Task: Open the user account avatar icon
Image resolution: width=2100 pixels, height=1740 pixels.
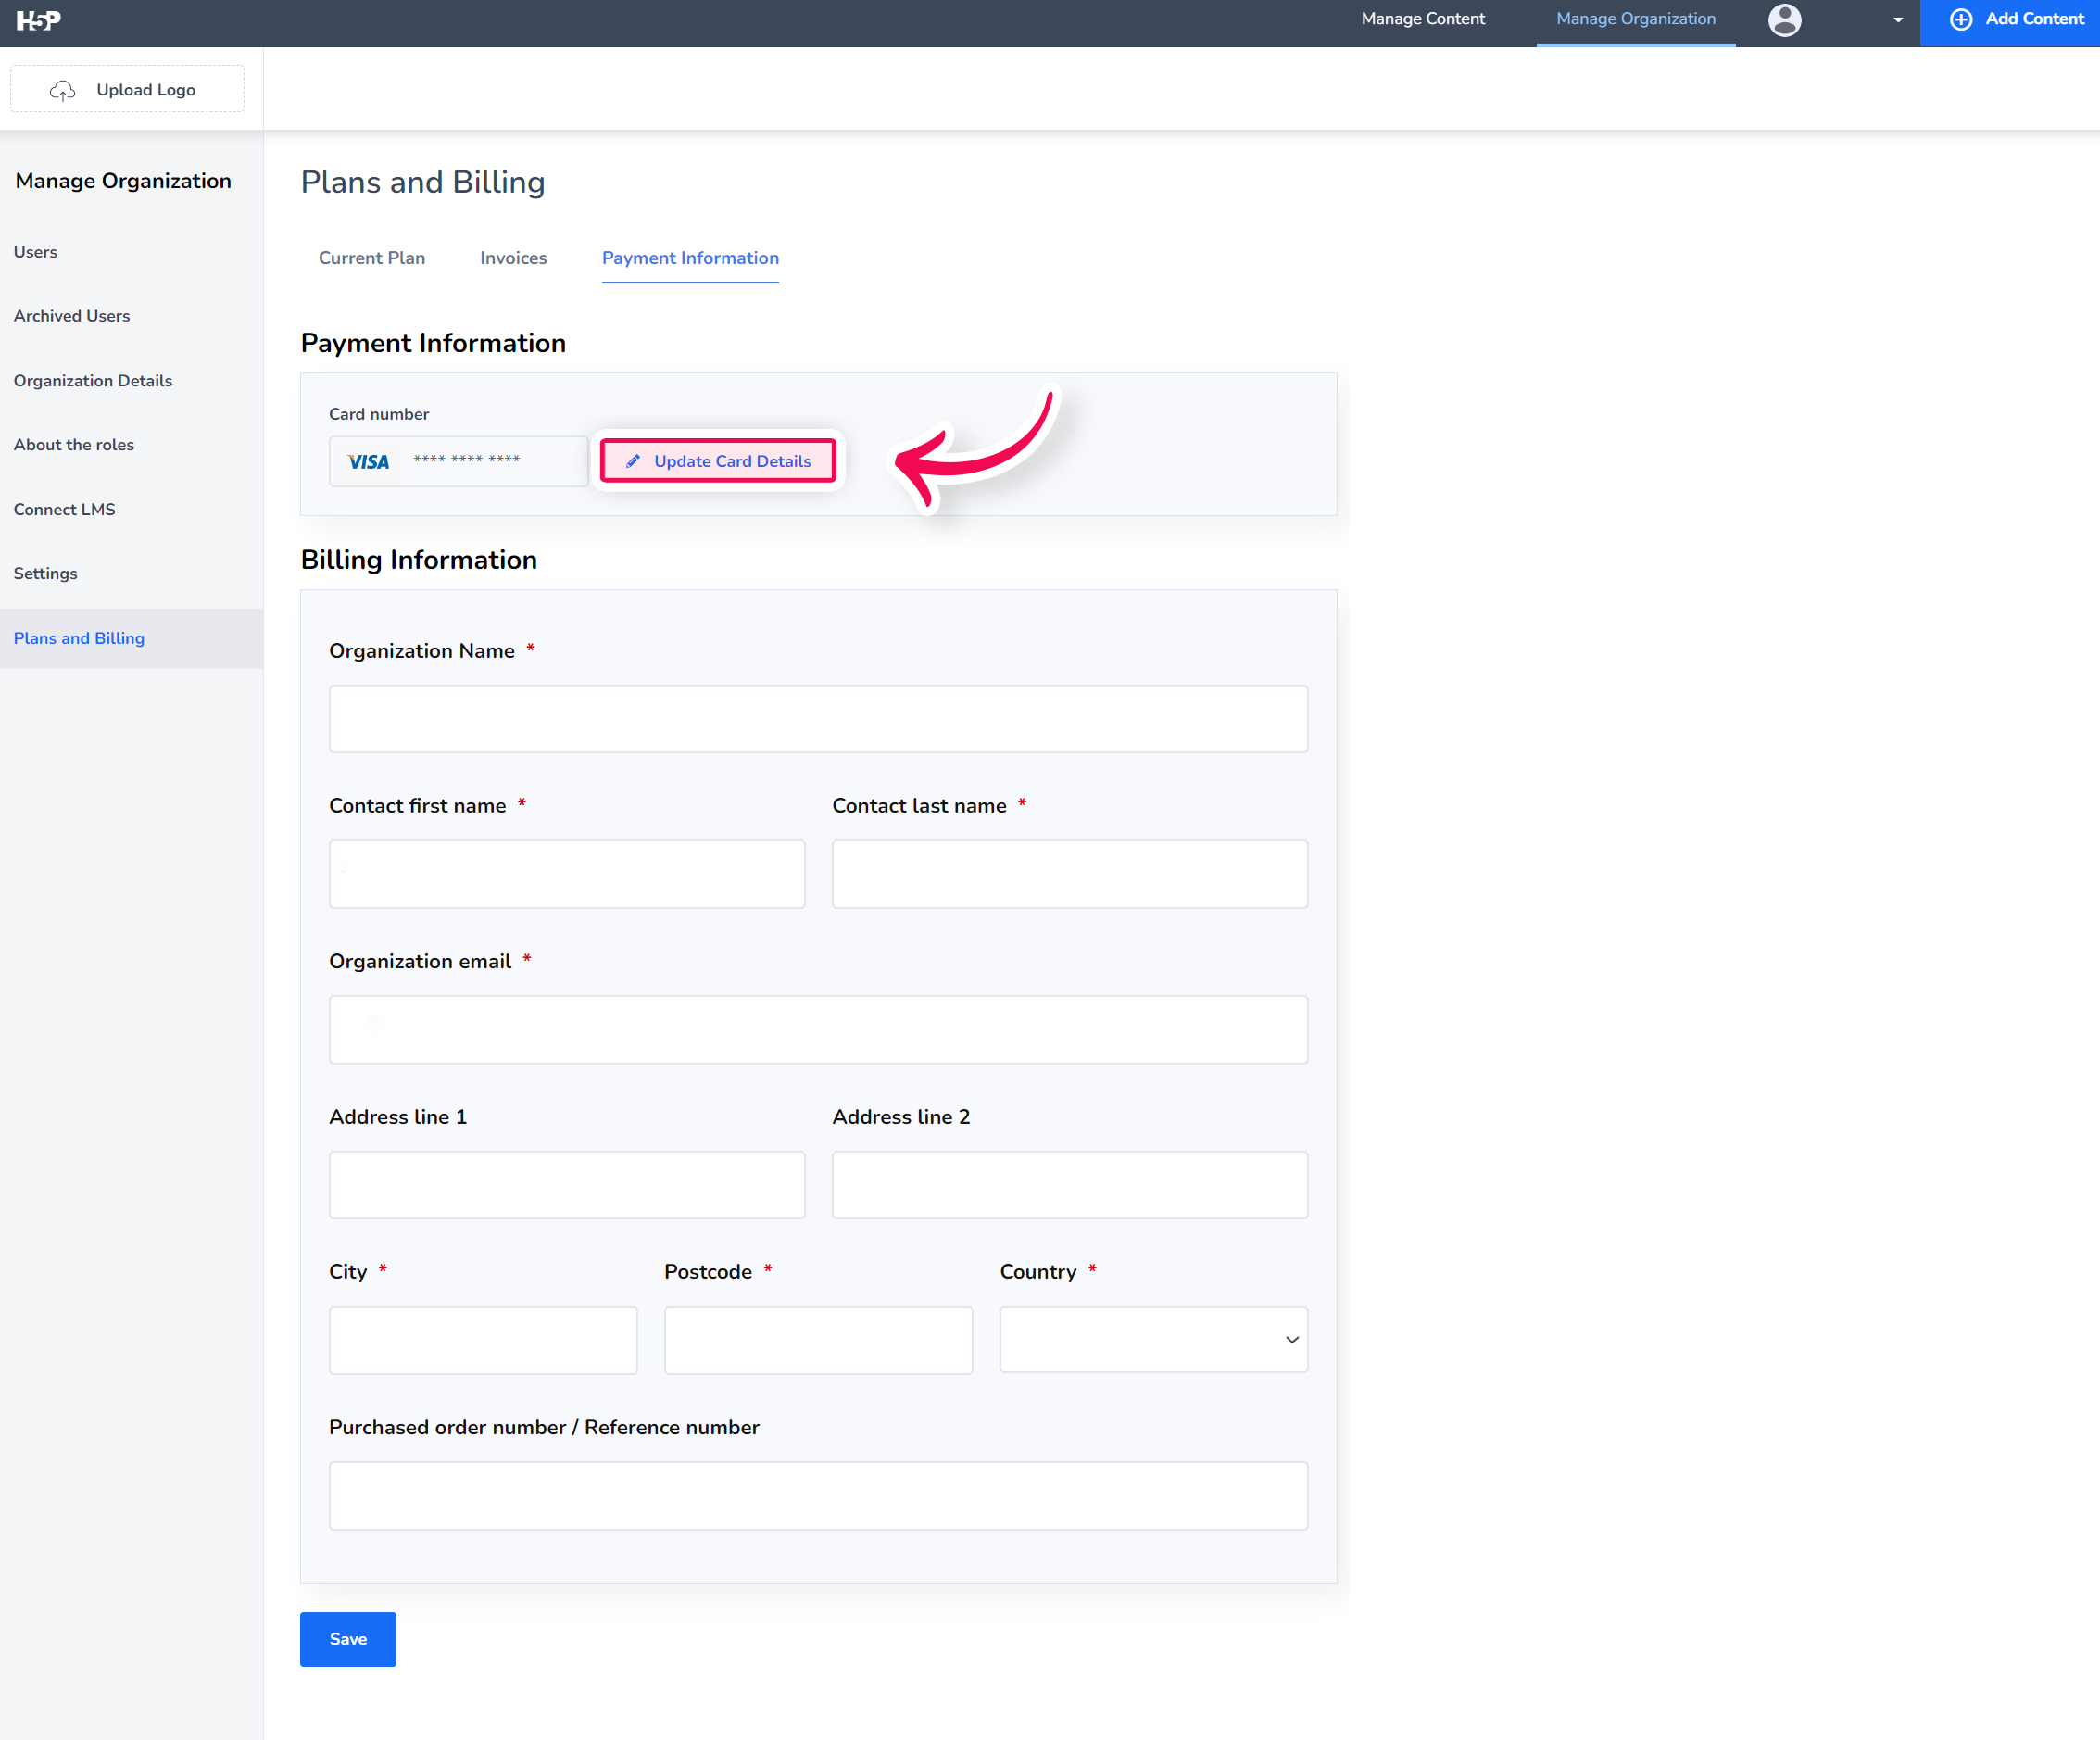Action: tap(1785, 20)
